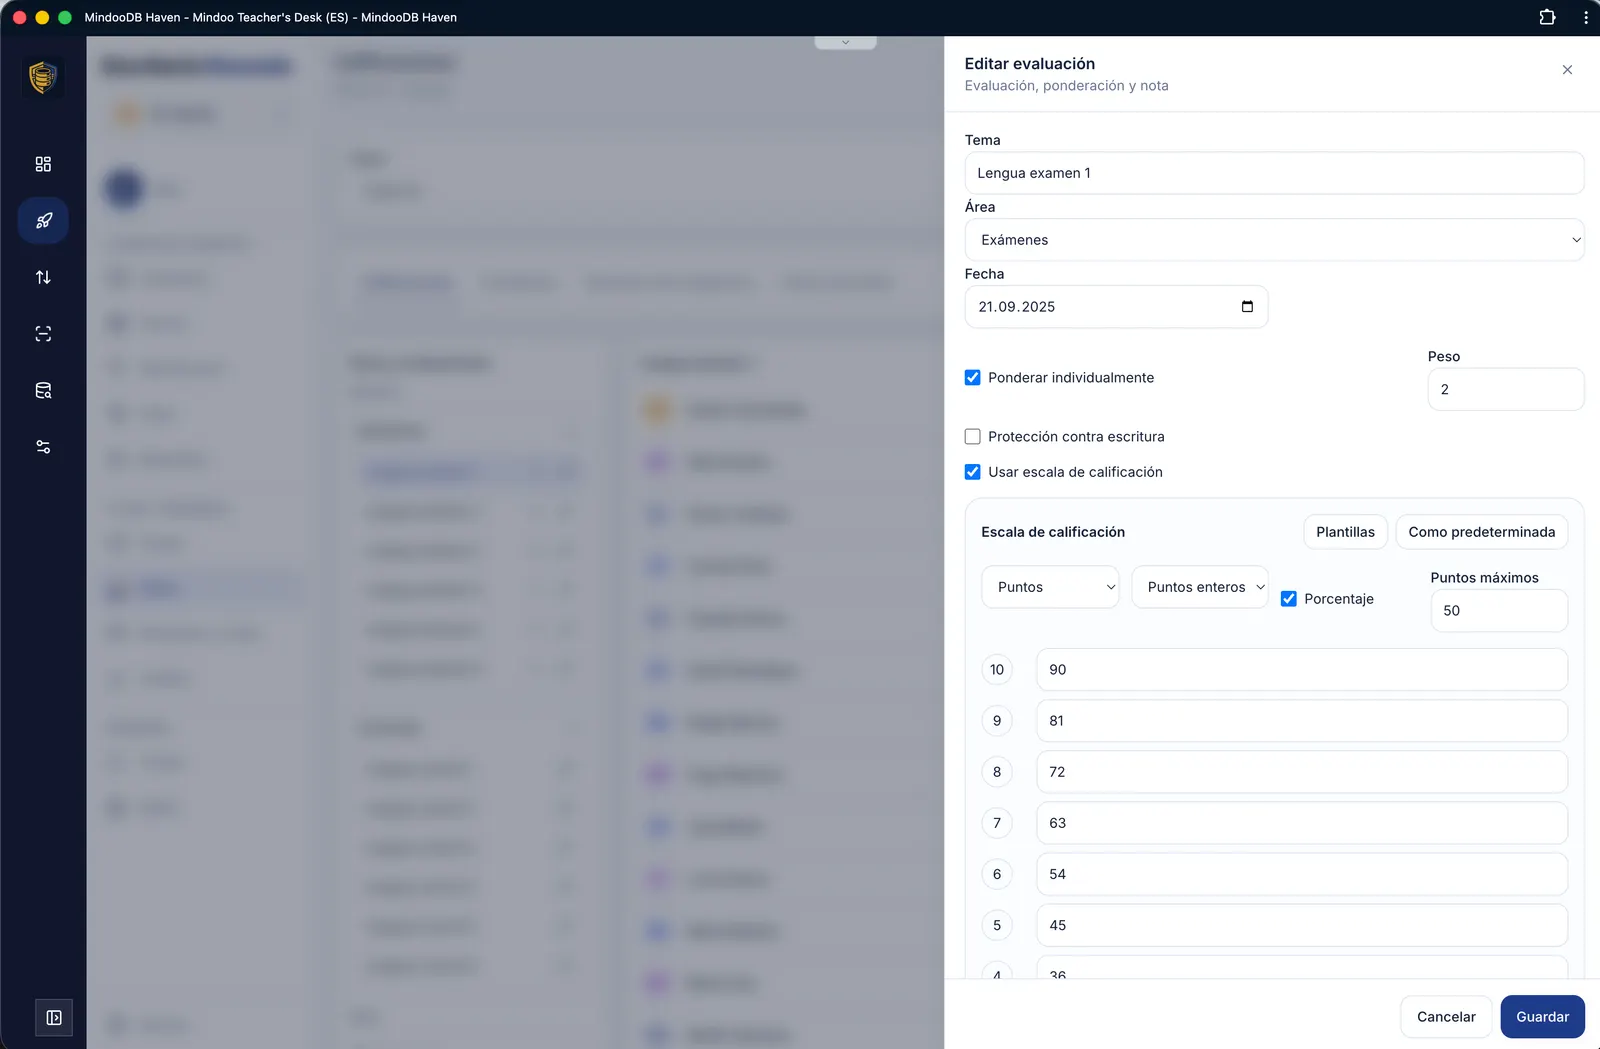Click the grade 8 threshold field showing 72
1600x1049 pixels.
click(1301, 772)
